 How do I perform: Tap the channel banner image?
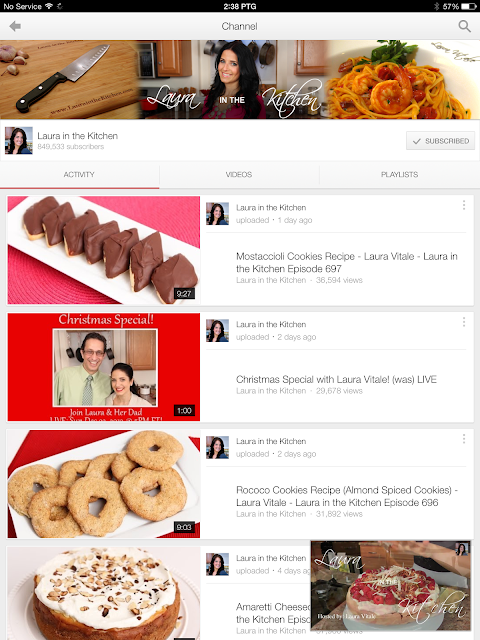240,80
